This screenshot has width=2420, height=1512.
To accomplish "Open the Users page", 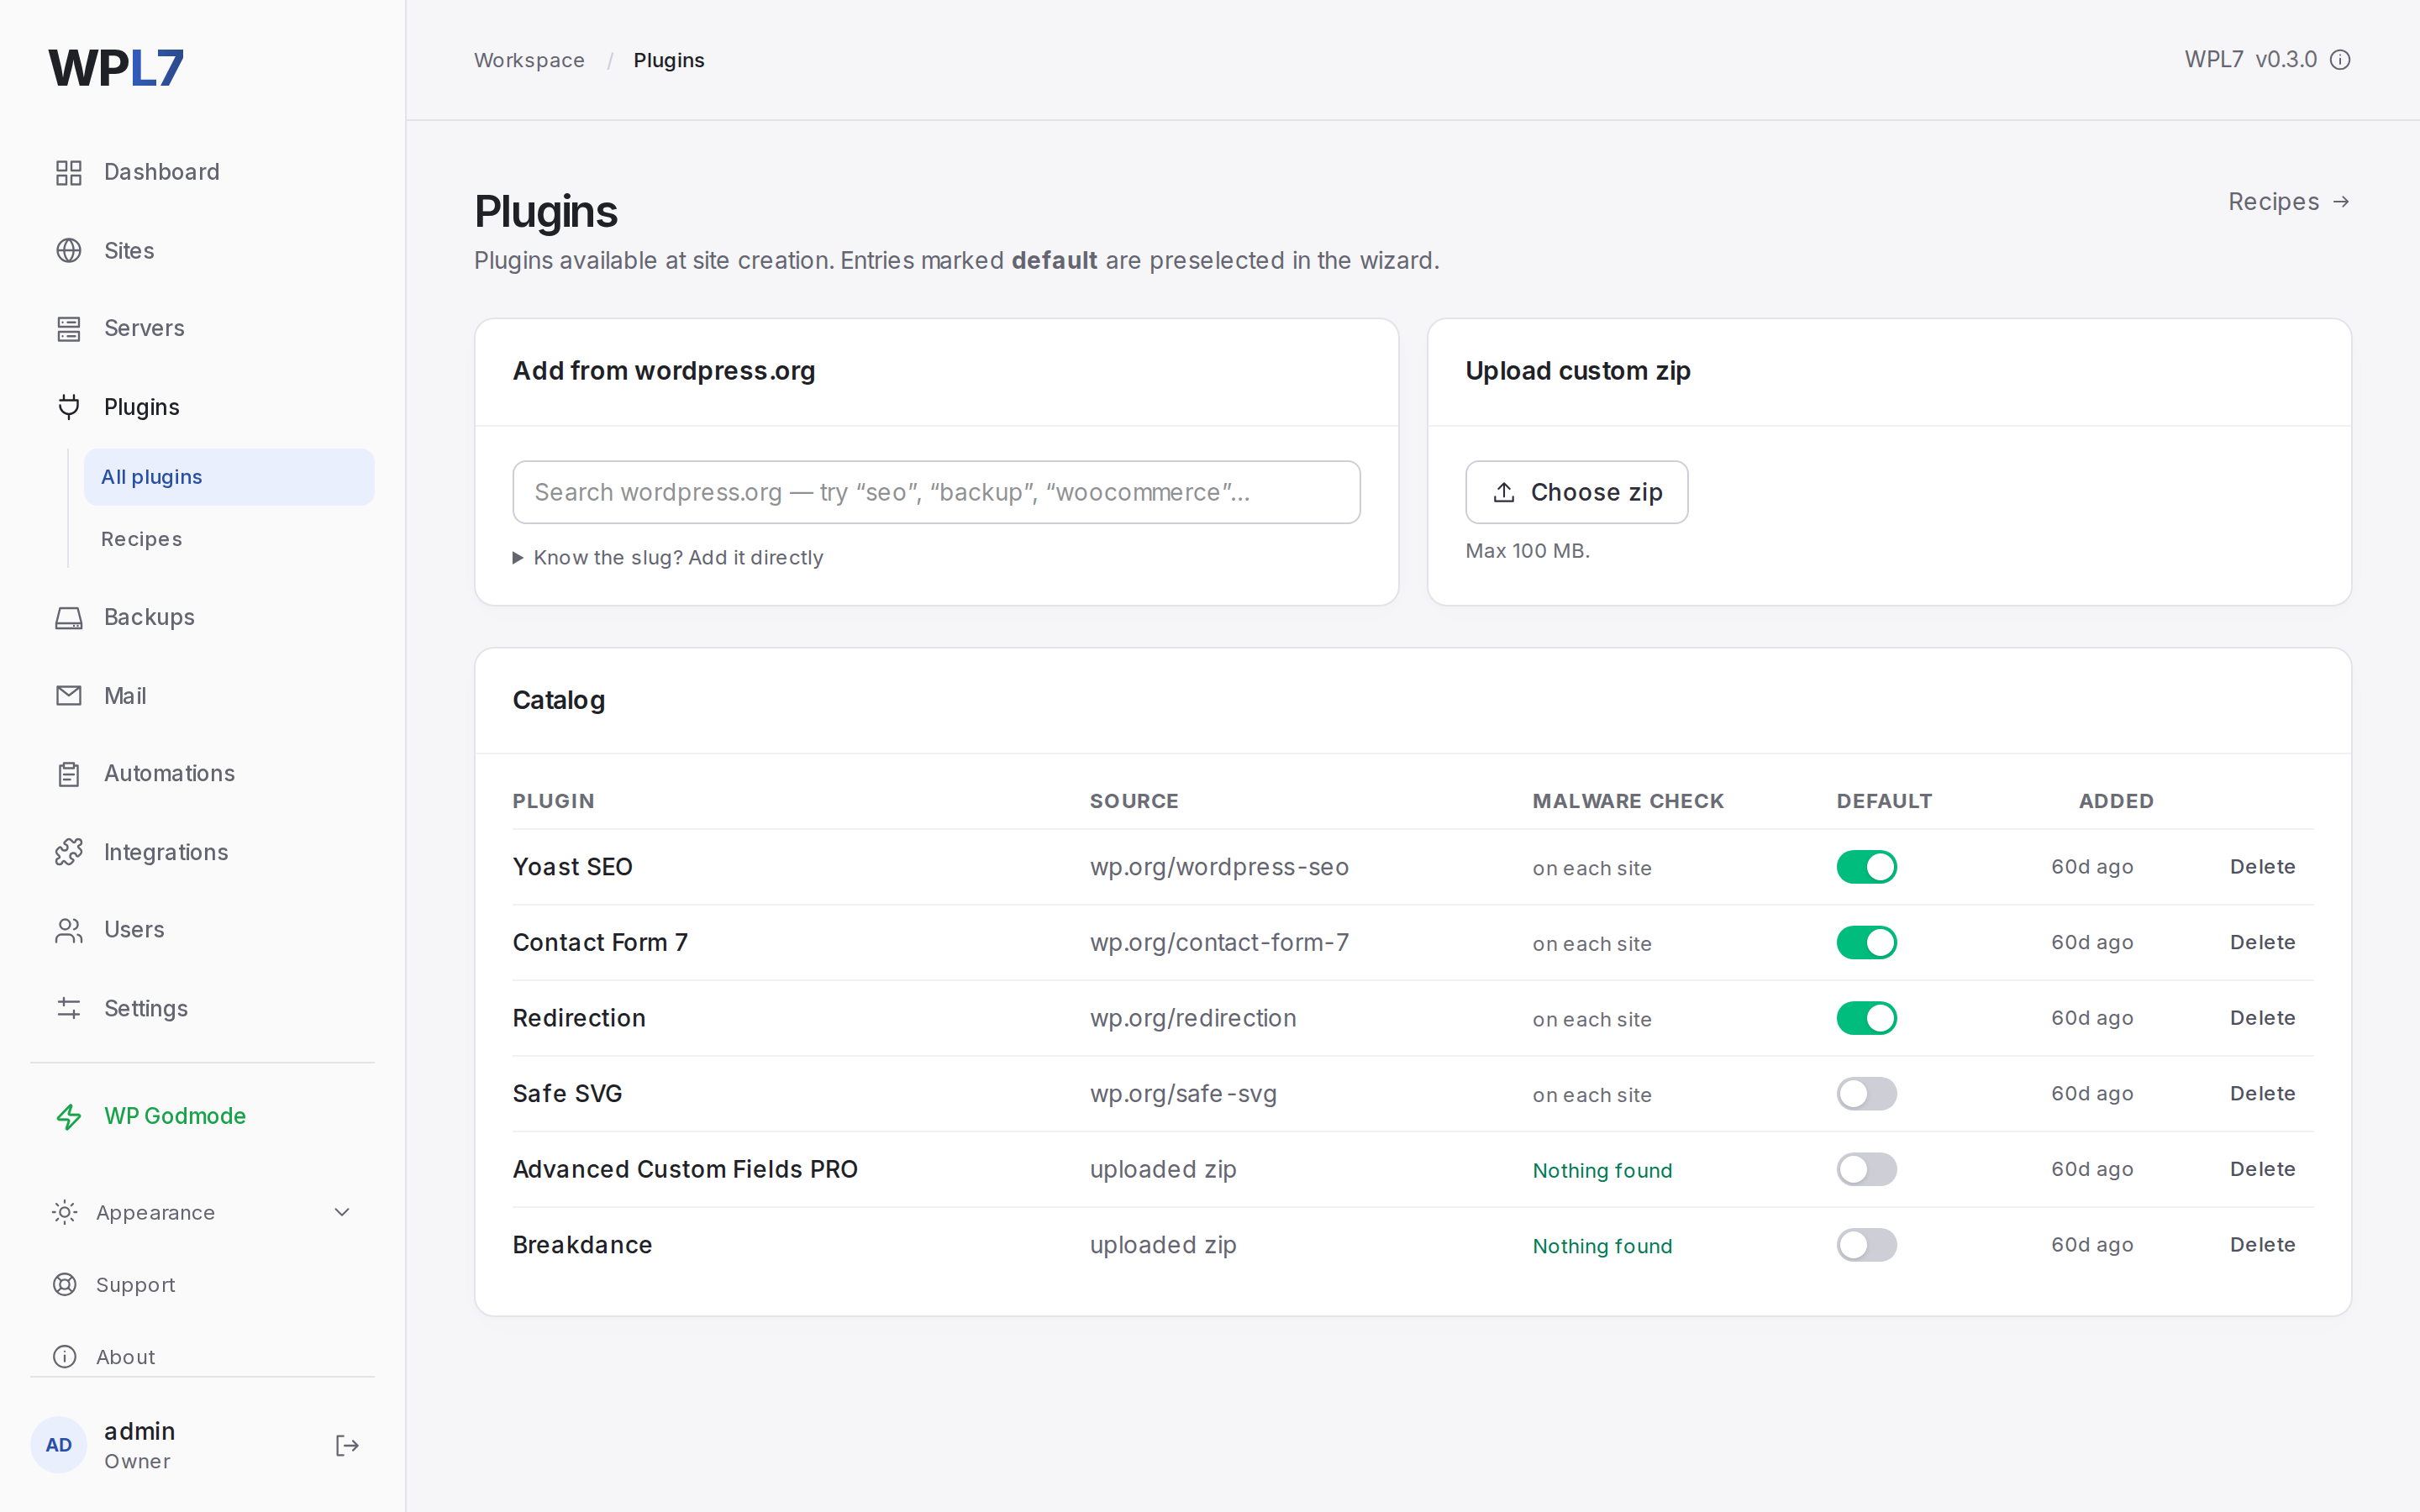I will coord(202,930).
